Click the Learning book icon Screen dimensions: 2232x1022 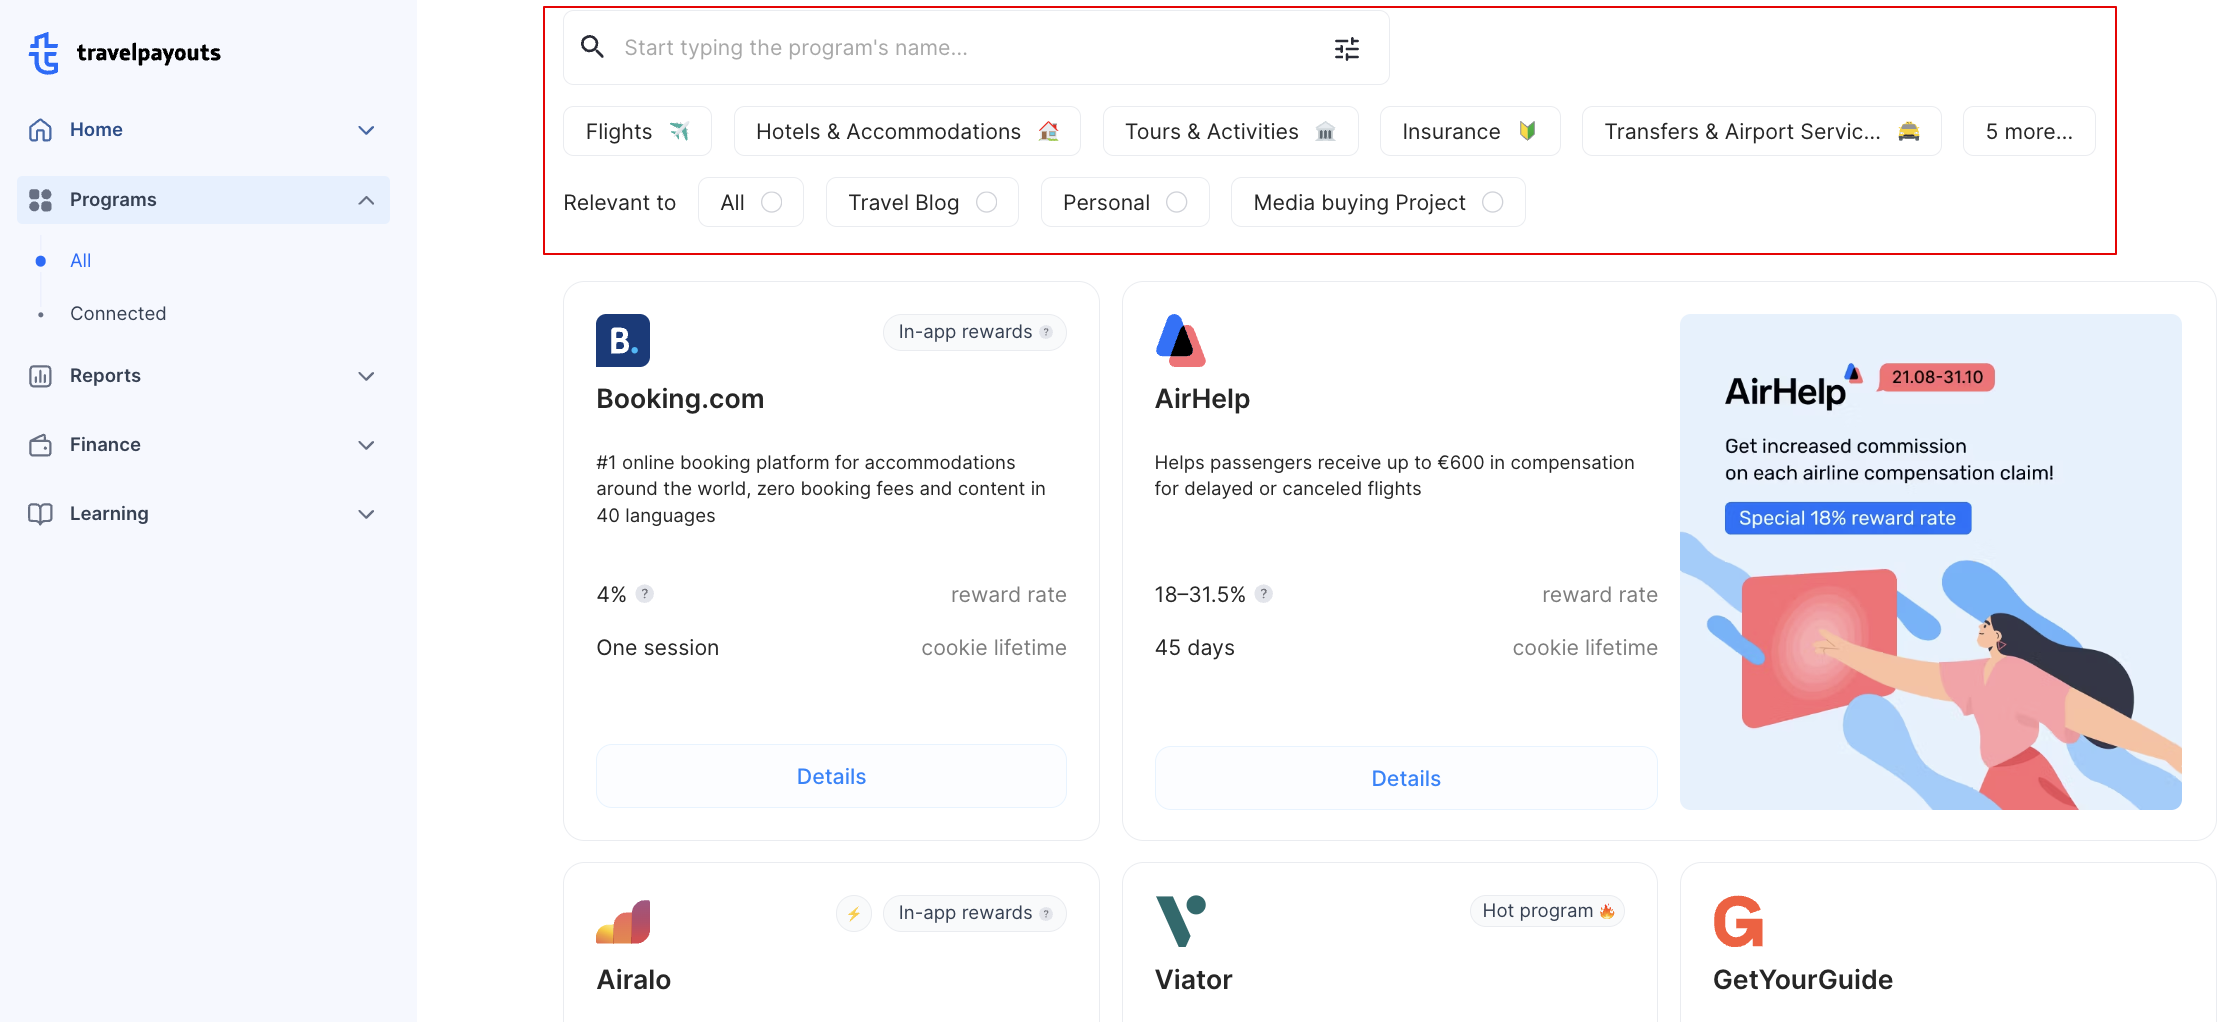40,514
